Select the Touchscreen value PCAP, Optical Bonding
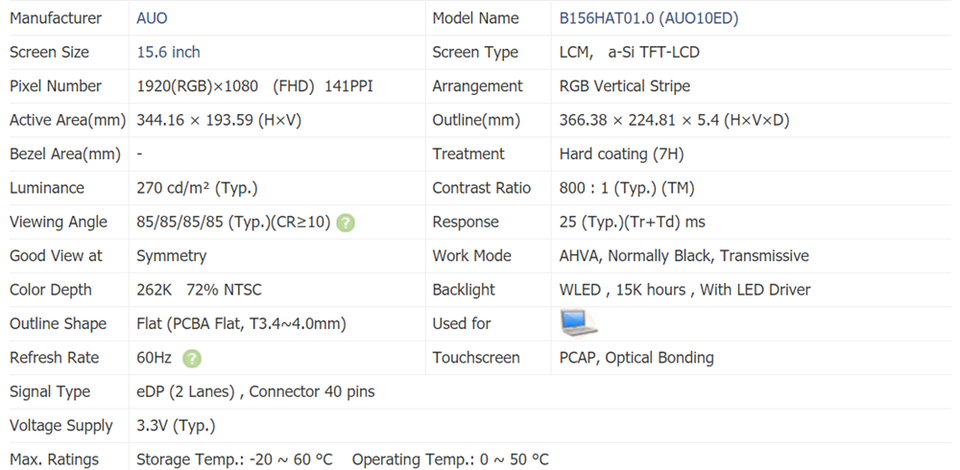The height and width of the screenshot is (470, 960). click(x=636, y=358)
